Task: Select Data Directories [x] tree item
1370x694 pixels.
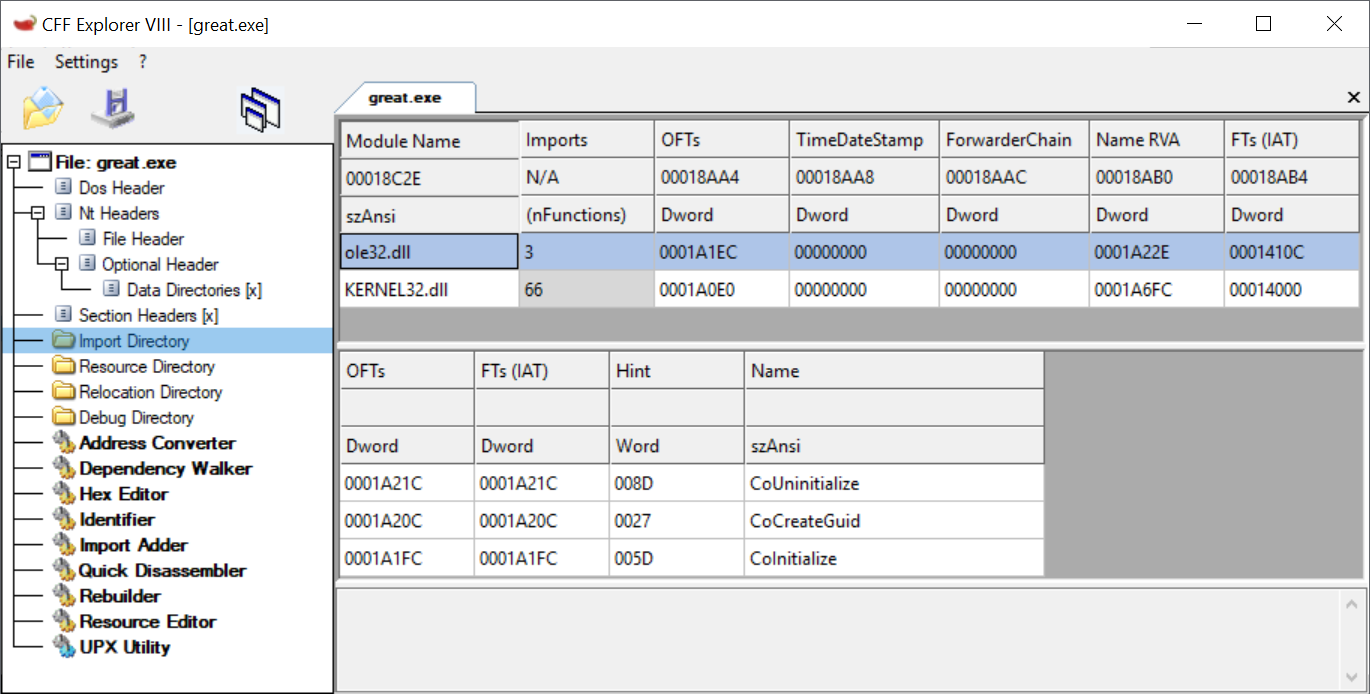Action: [195, 290]
